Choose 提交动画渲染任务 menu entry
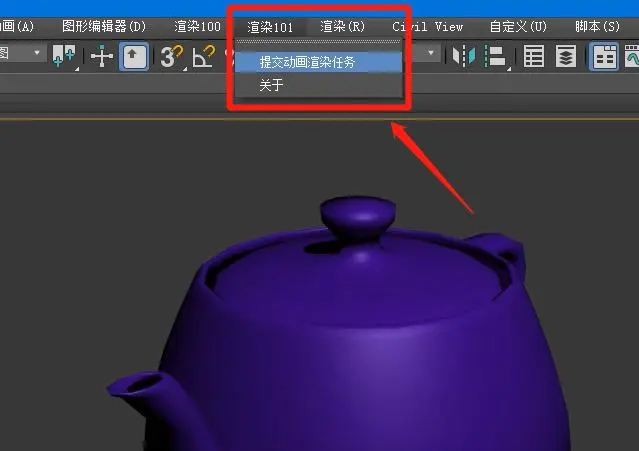Screen dimensions: 639x451 pyautogui.click(x=319, y=62)
